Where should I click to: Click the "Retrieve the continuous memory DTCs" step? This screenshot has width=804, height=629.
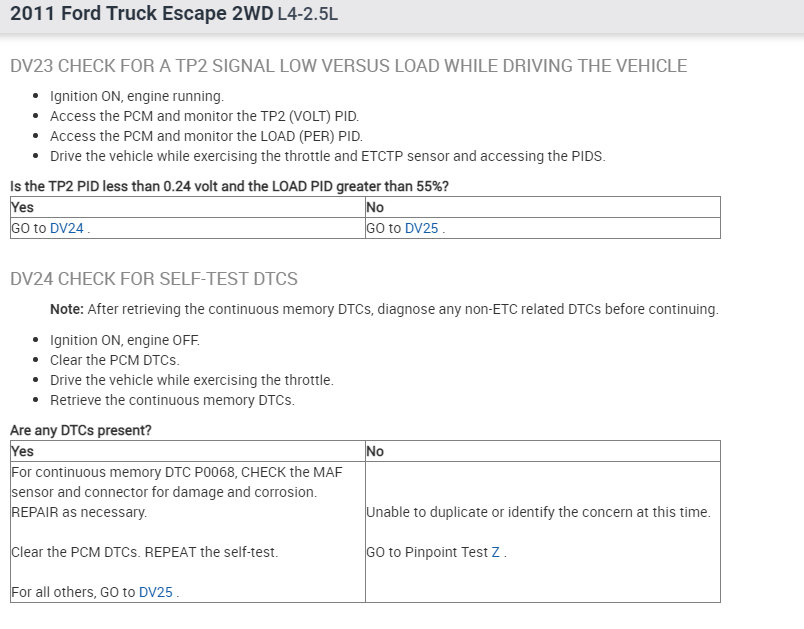coord(172,400)
